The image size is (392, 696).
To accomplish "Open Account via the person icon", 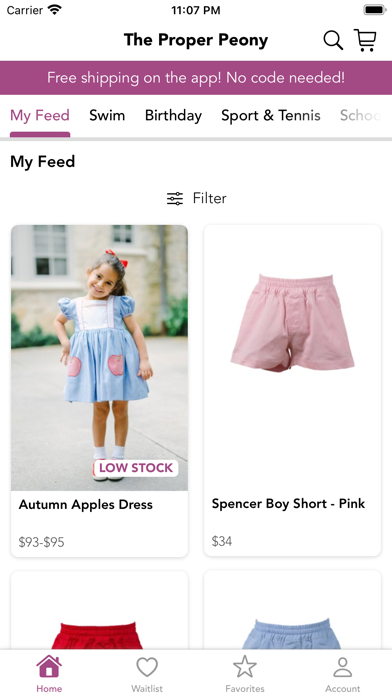I will tap(342, 667).
